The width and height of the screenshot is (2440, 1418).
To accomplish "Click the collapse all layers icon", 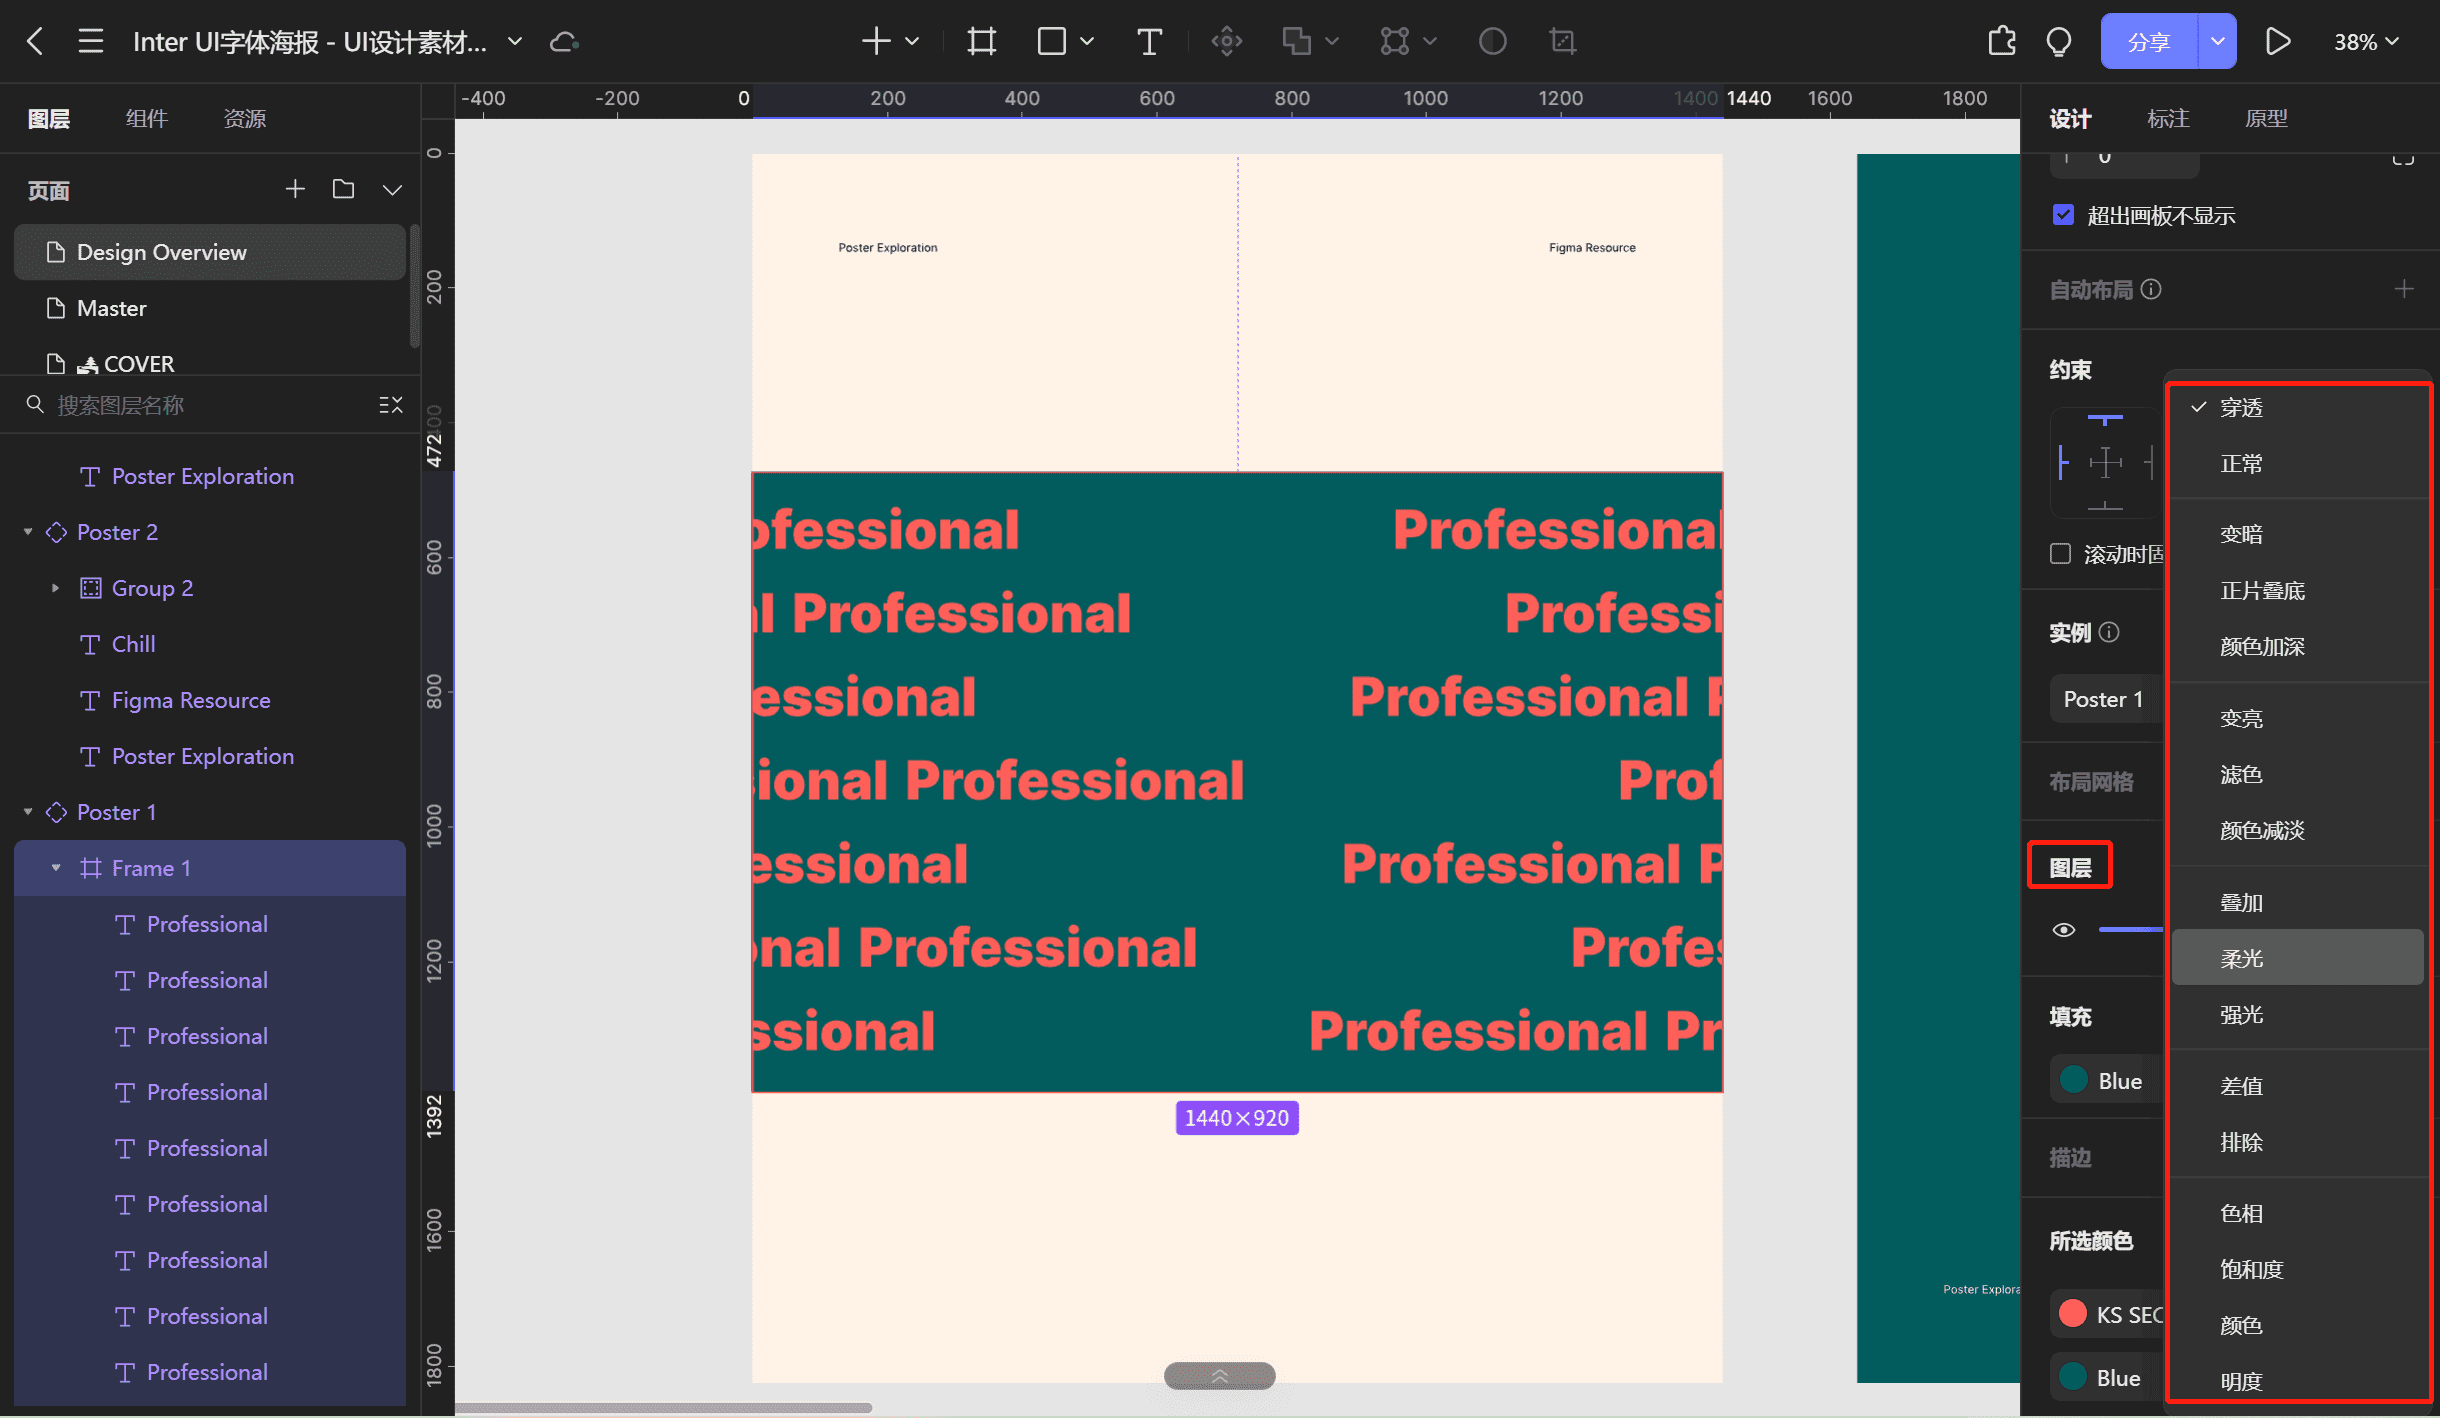I will 391,405.
